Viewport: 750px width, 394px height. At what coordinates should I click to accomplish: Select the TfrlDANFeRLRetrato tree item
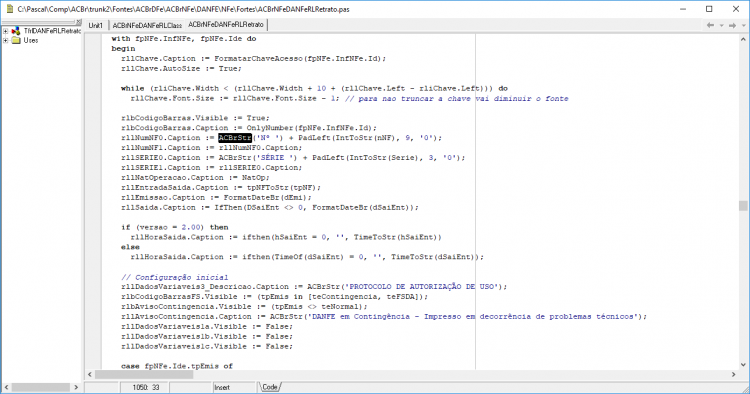point(52,31)
